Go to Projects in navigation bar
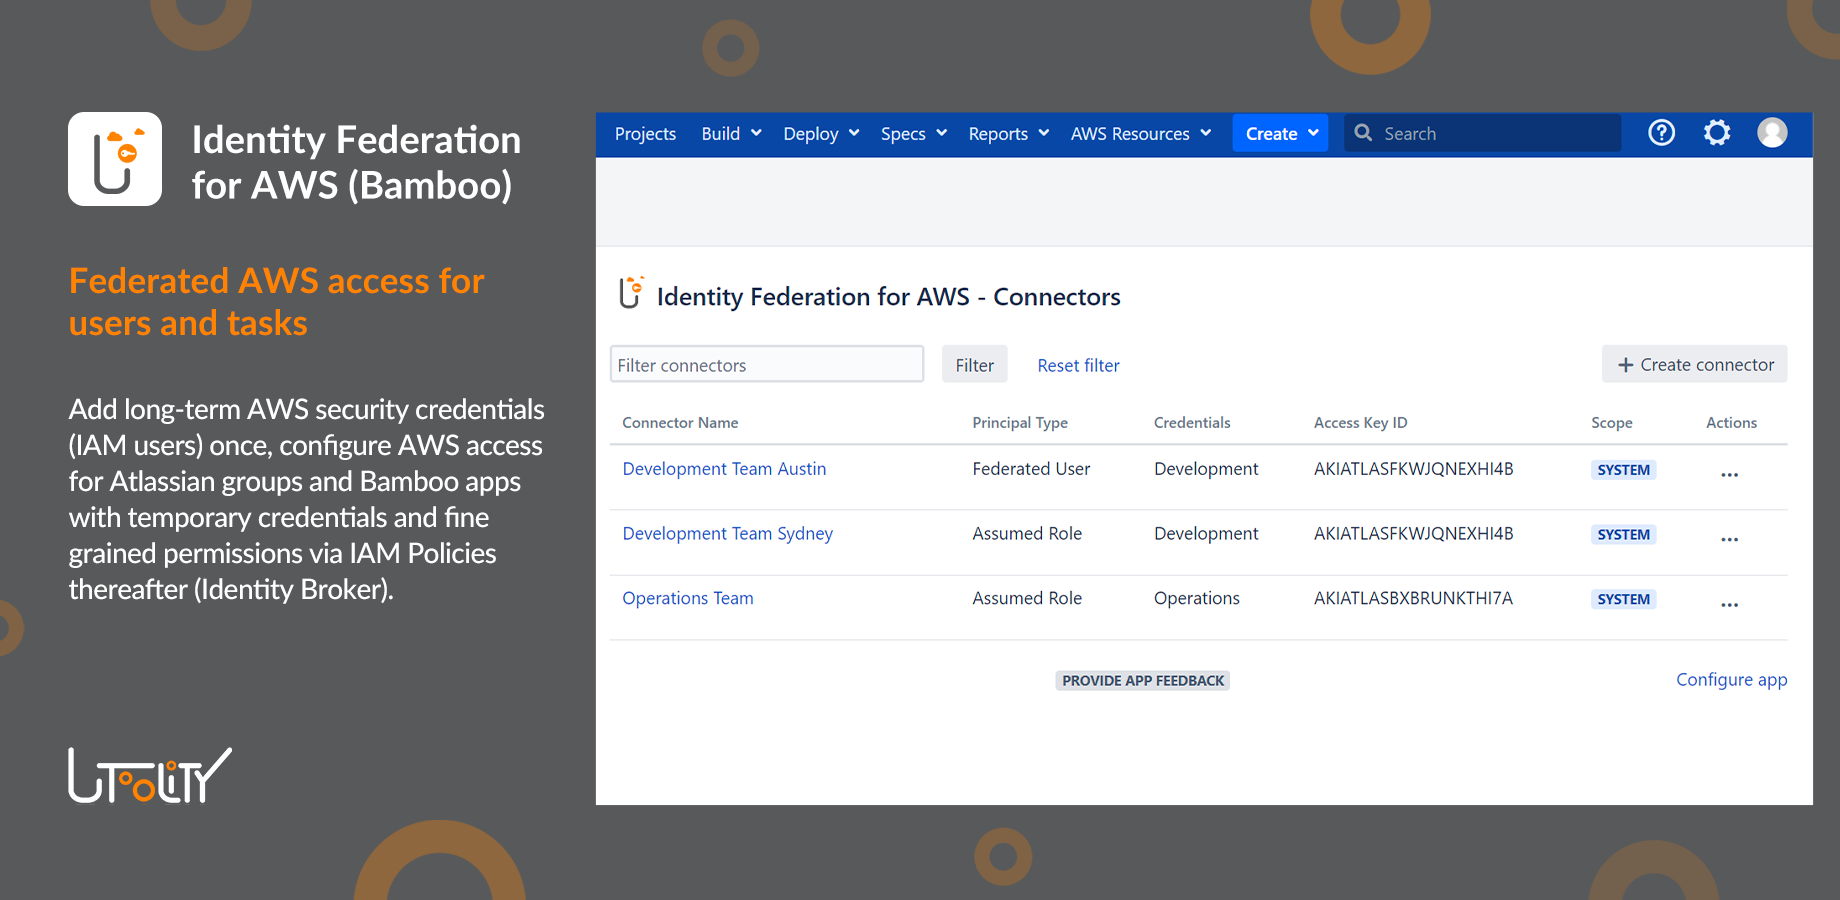This screenshot has height=900, width=1840. (645, 133)
